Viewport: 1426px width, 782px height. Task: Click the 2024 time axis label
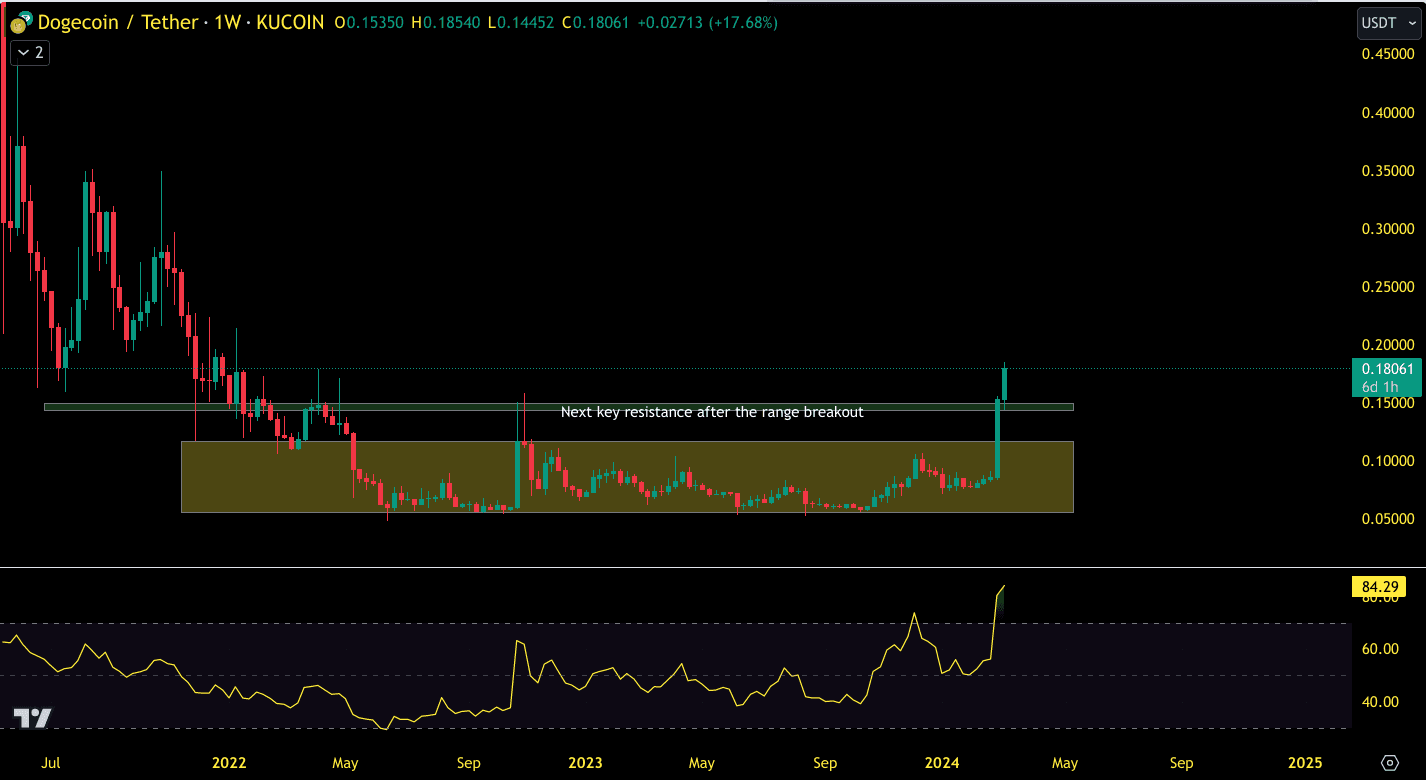[x=941, y=763]
